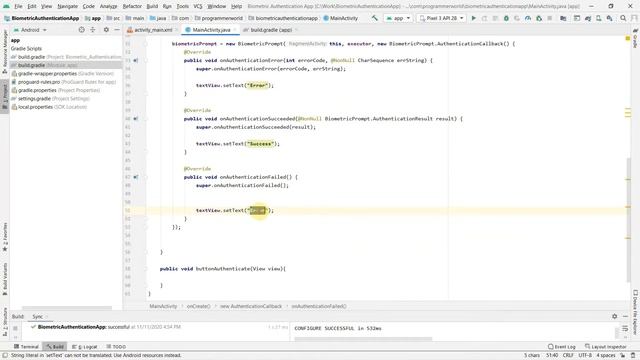Open the Tools menu
This screenshot has height=360, width=640.
pyautogui.click(x=182, y=6)
